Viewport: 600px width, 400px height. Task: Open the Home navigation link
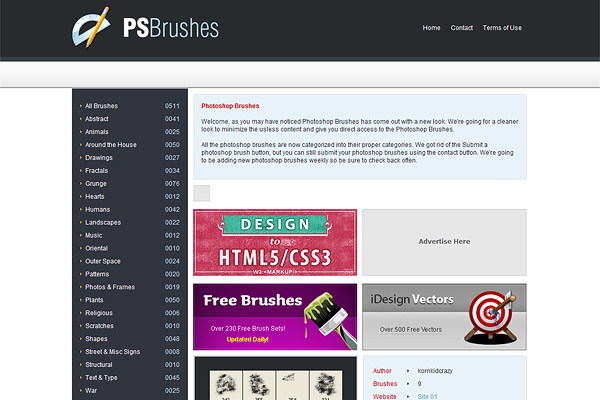click(431, 28)
